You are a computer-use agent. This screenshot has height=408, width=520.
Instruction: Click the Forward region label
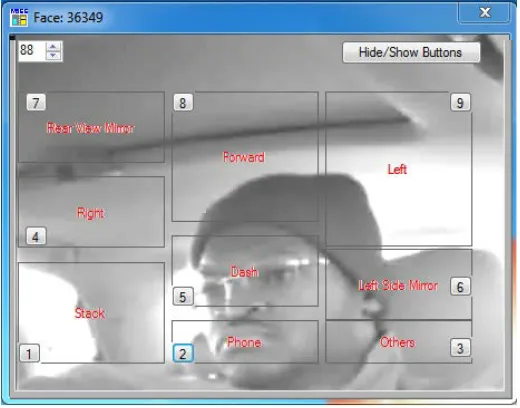click(244, 157)
